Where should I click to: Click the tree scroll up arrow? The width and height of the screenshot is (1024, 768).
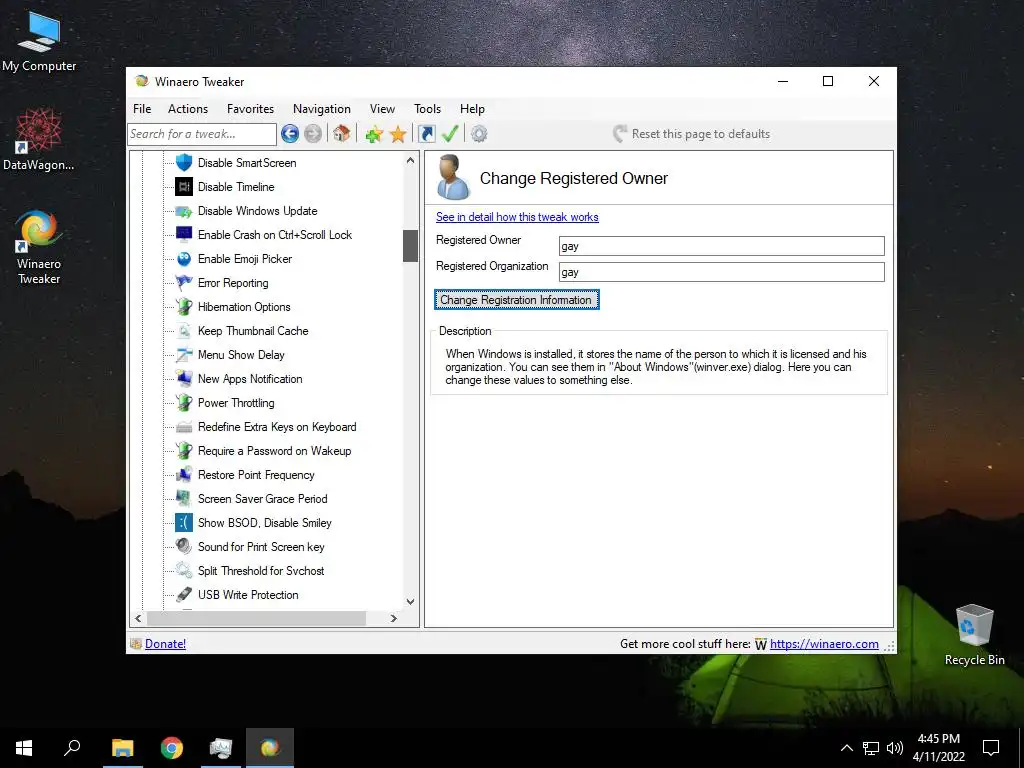pyautogui.click(x=410, y=161)
